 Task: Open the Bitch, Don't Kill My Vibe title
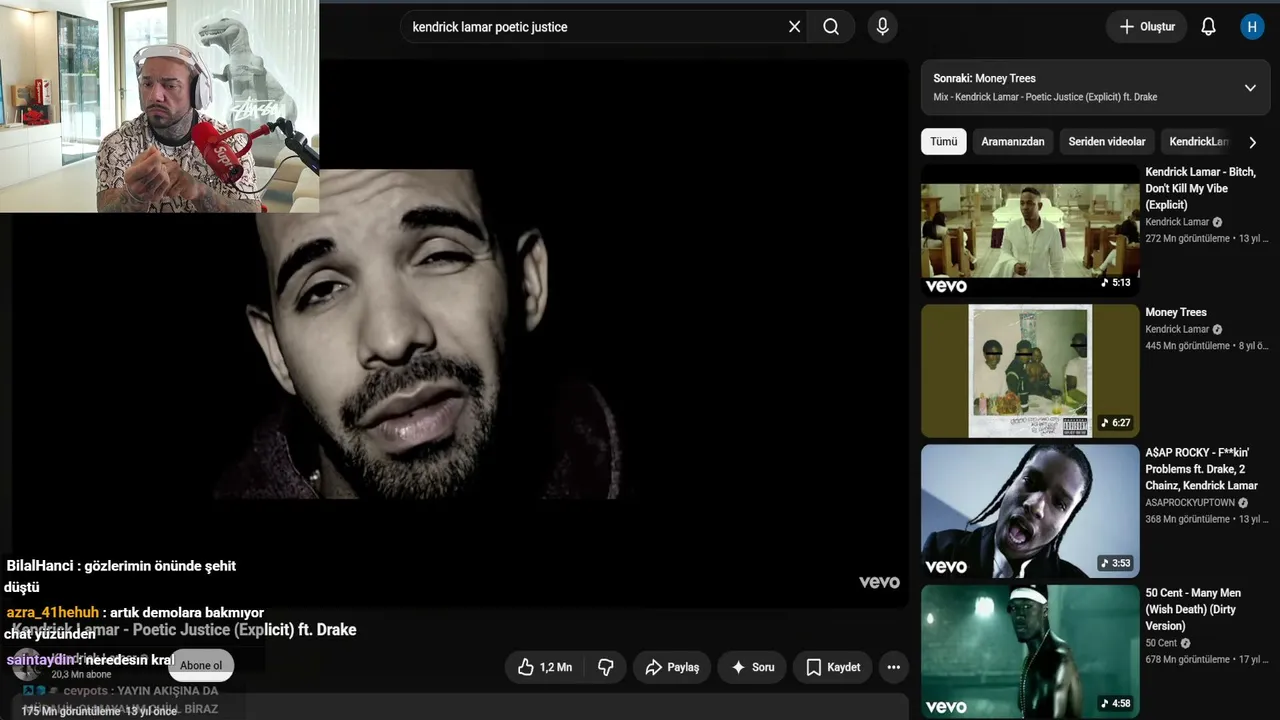point(1200,189)
